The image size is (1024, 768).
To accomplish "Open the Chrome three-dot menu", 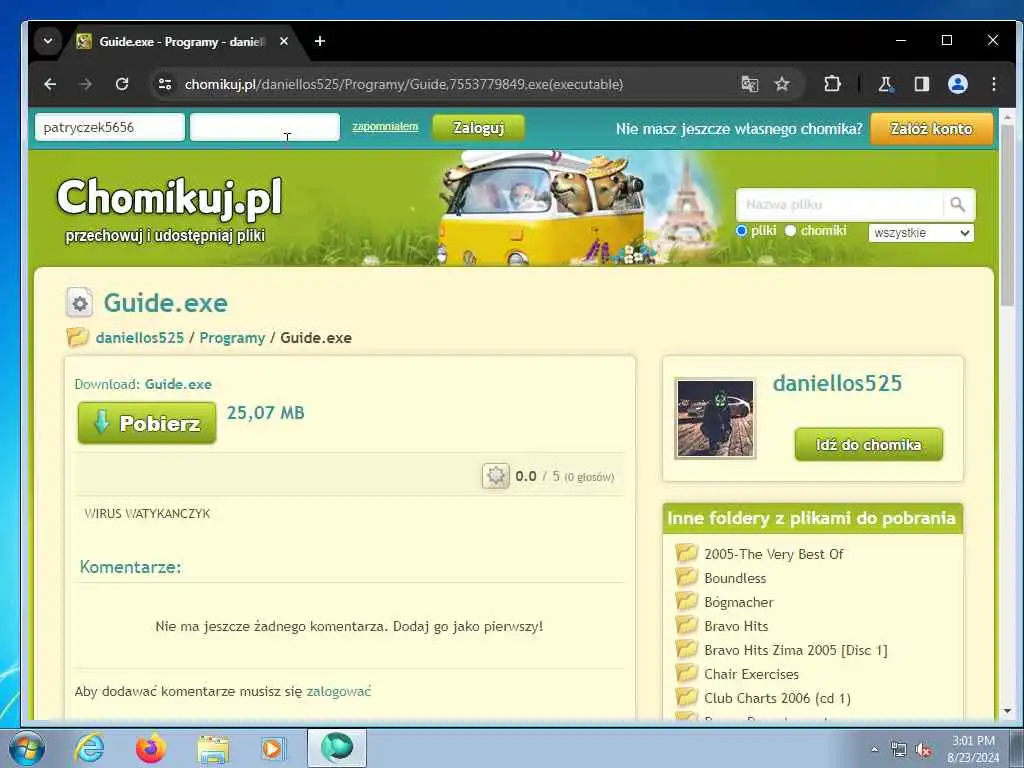I will [x=993, y=84].
